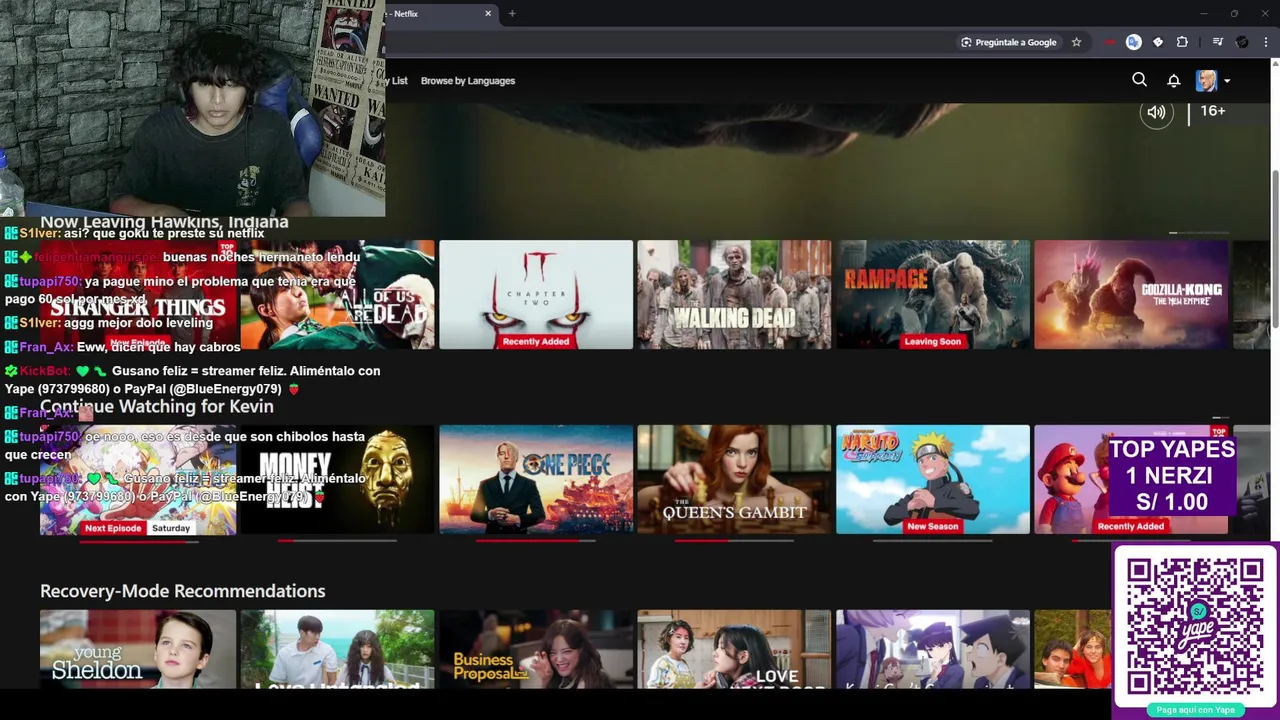Open IT Chapter Two thumbnail
The height and width of the screenshot is (720, 1280).
click(536, 294)
